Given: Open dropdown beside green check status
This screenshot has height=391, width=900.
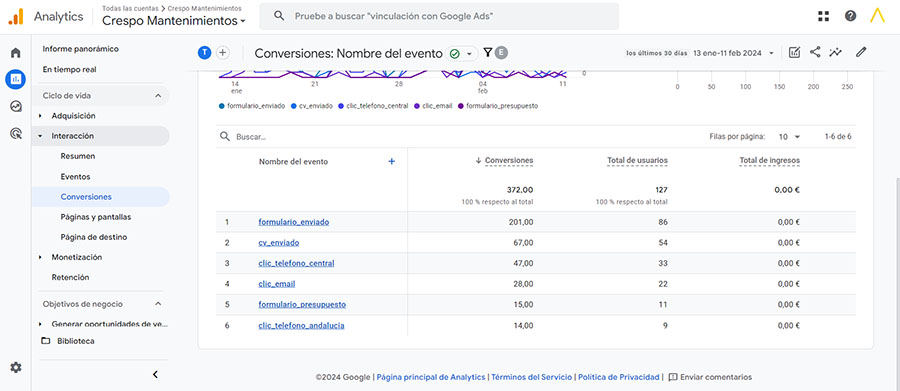Looking at the screenshot, I should (470, 53).
